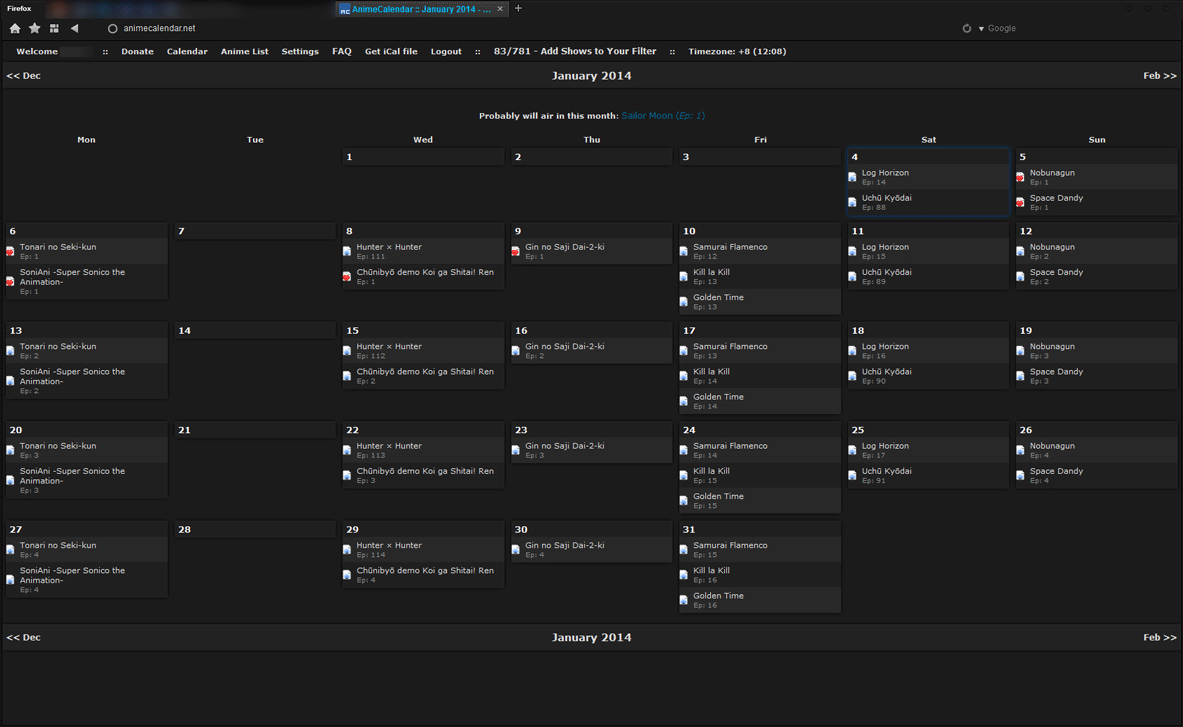
Task: Click icon beside Uchū Kyōdai Ep 89
Action: (x=853, y=277)
